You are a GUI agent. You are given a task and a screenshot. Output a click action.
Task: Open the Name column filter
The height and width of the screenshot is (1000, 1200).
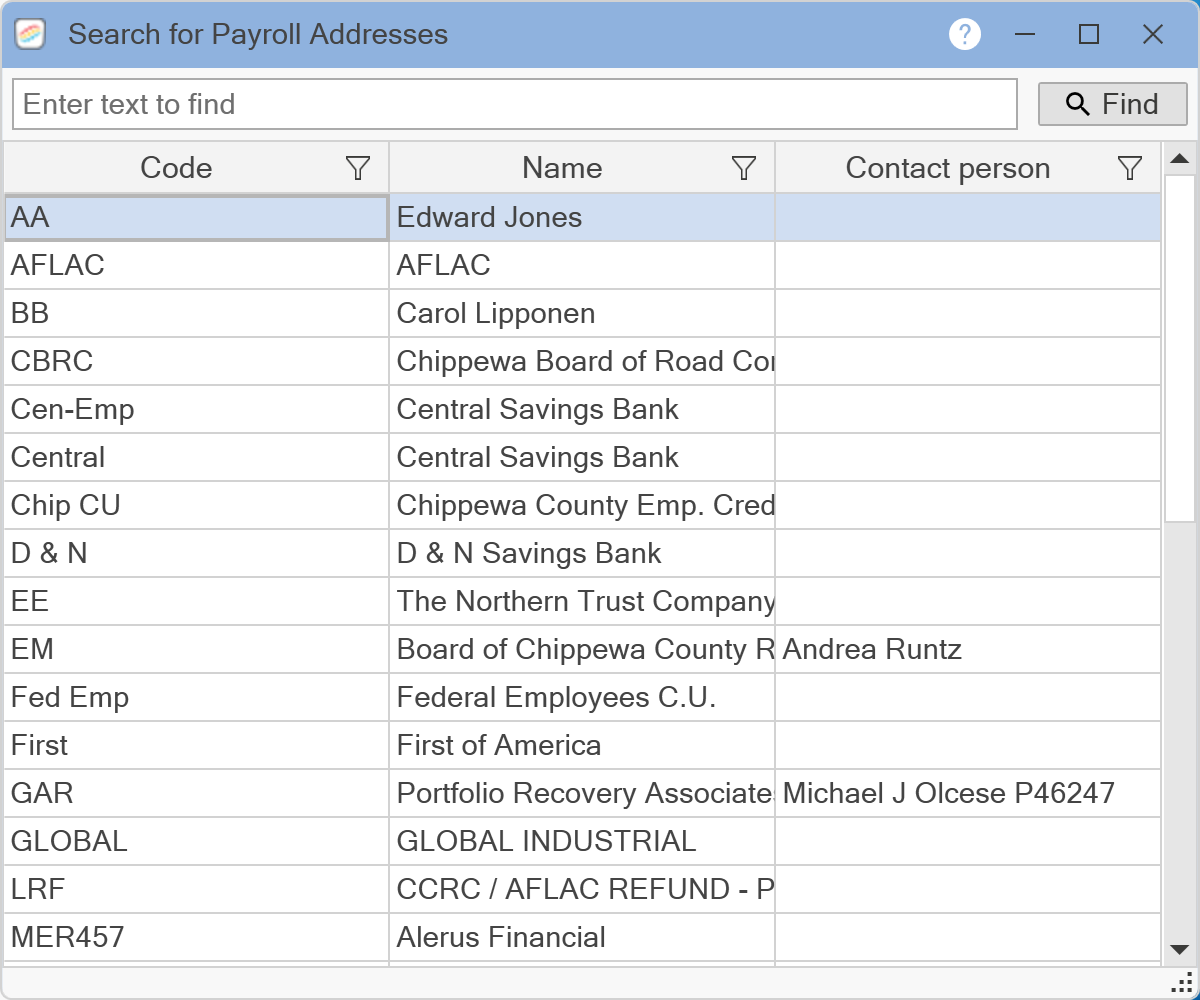744,168
